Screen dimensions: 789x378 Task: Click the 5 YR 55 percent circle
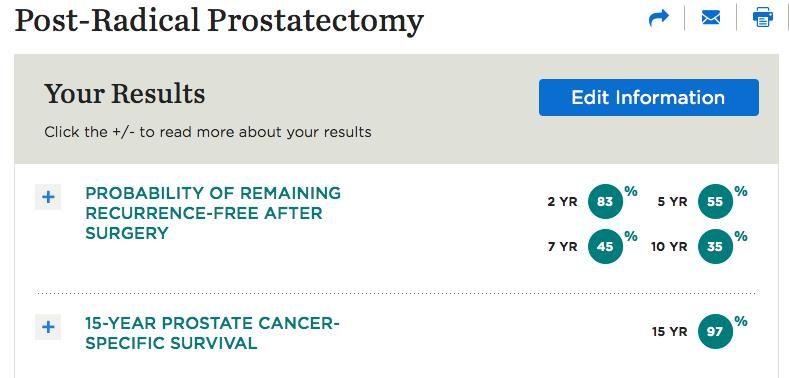715,202
